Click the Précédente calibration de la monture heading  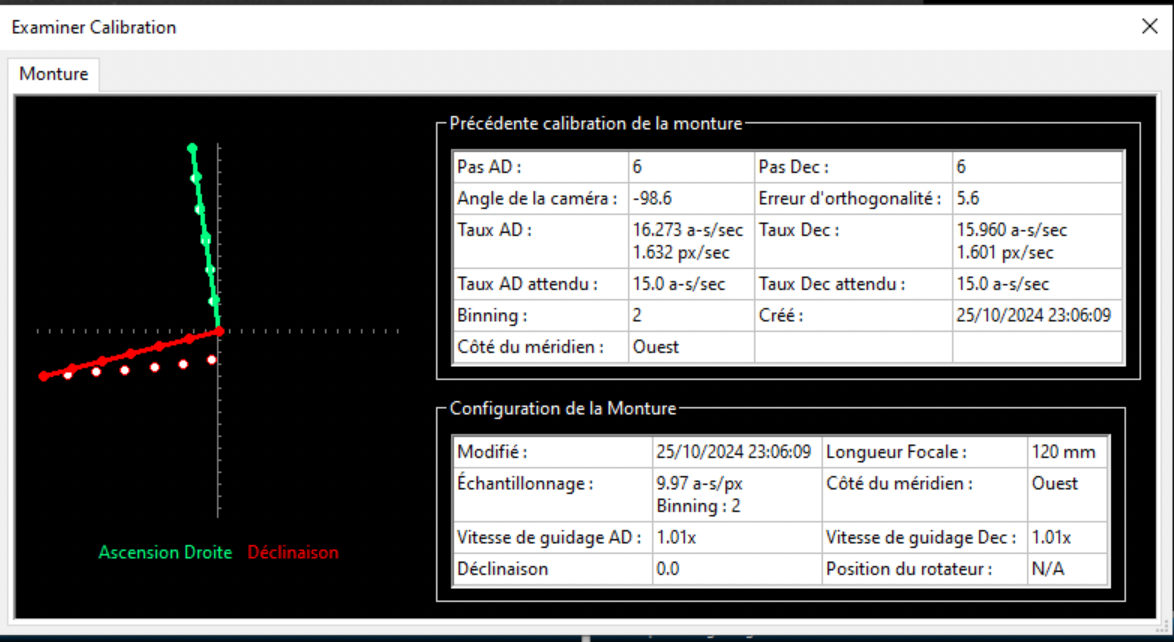click(x=596, y=124)
